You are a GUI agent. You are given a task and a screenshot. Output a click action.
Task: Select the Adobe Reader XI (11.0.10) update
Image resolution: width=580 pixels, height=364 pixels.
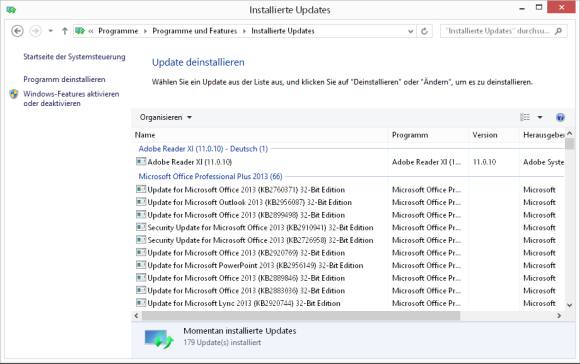pyautogui.click(x=189, y=162)
